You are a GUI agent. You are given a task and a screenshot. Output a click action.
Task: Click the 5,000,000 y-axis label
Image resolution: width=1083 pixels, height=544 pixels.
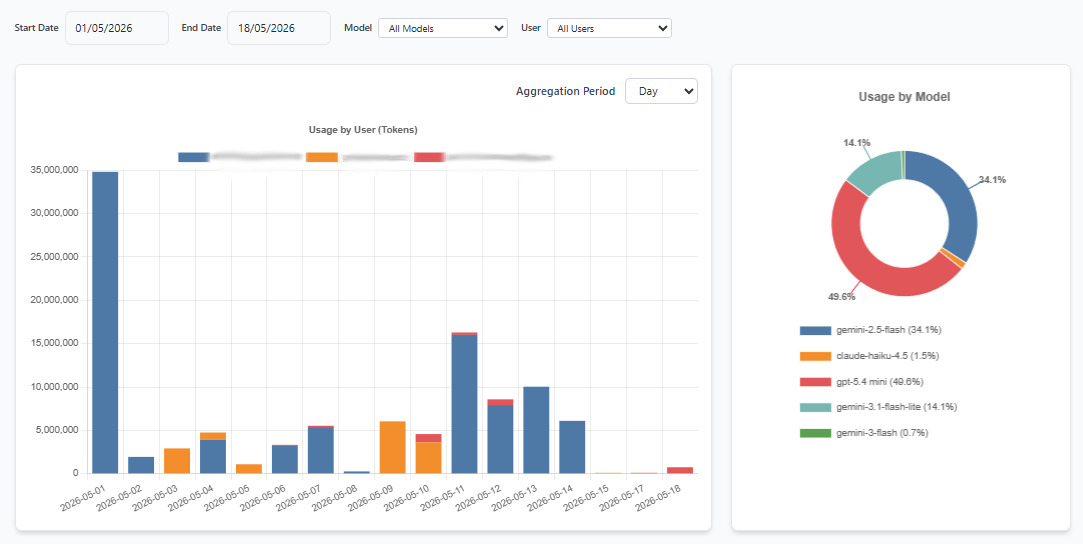(56, 430)
